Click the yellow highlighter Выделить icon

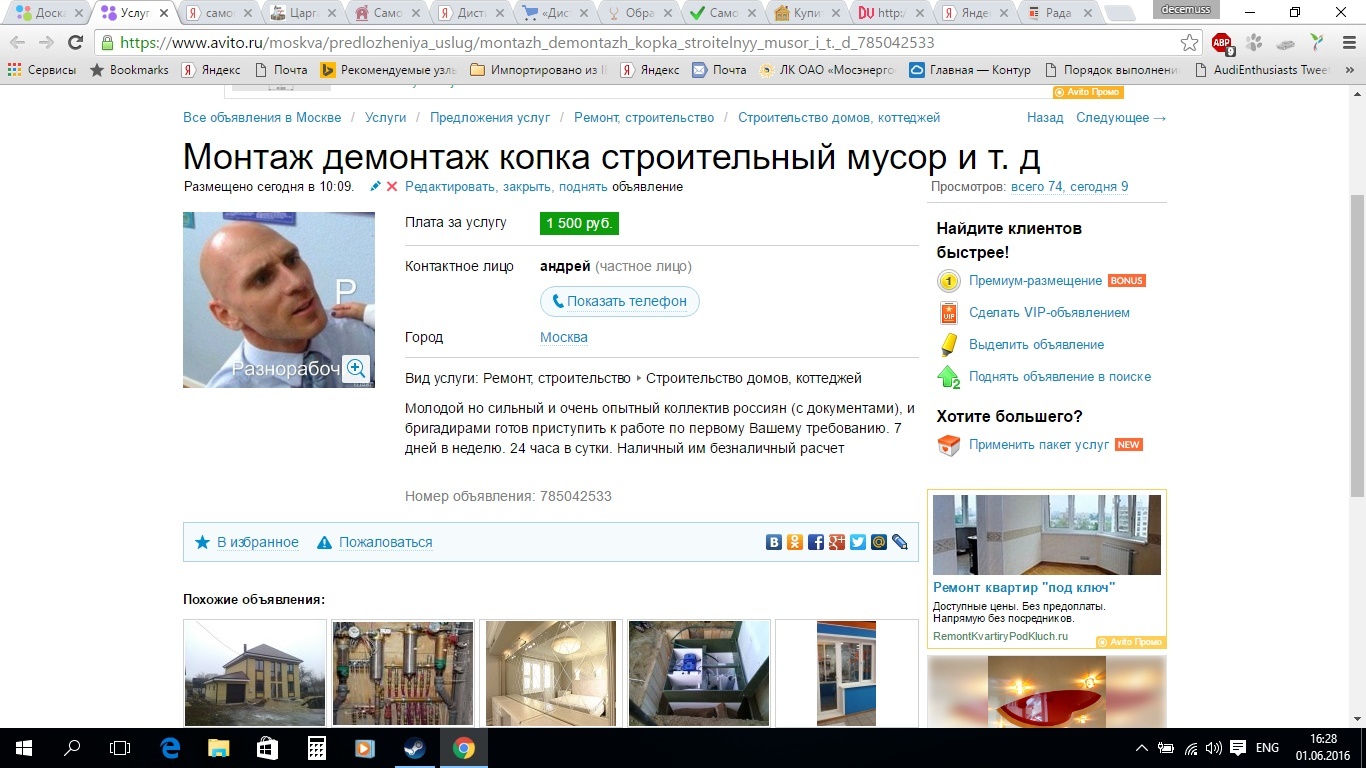948,345
